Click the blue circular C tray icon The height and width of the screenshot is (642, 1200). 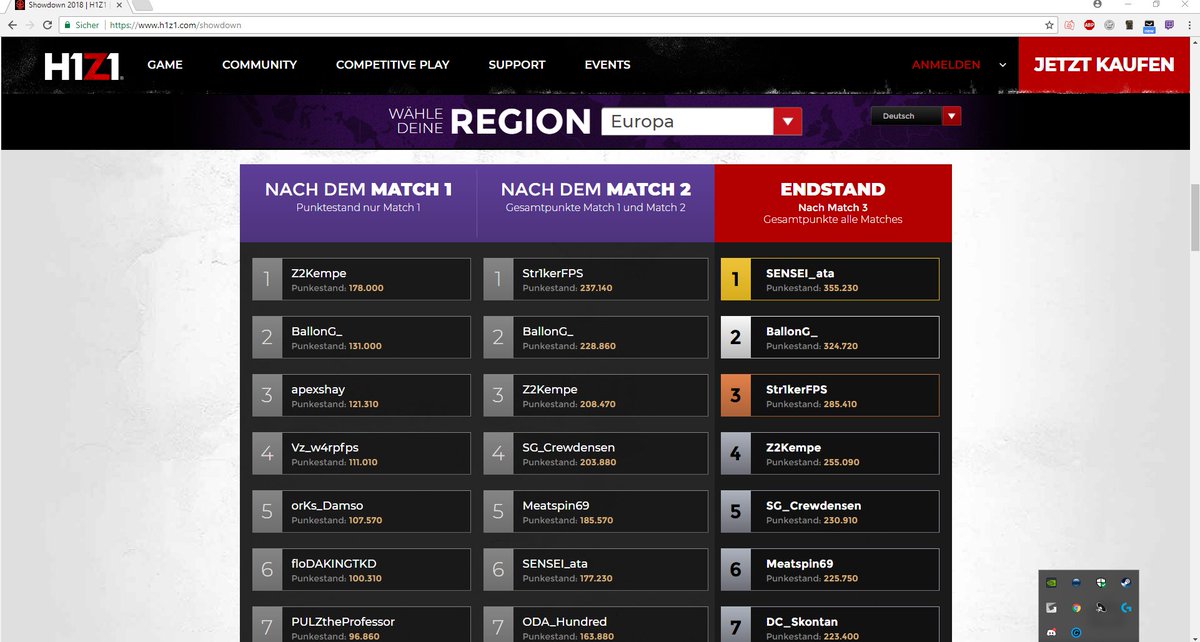[1075, 632]
